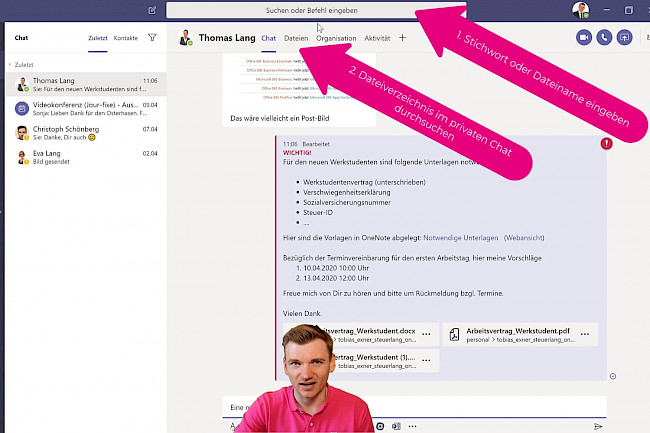
Task: Open more compose options ellipsis
Action: [x=412, y=426]
